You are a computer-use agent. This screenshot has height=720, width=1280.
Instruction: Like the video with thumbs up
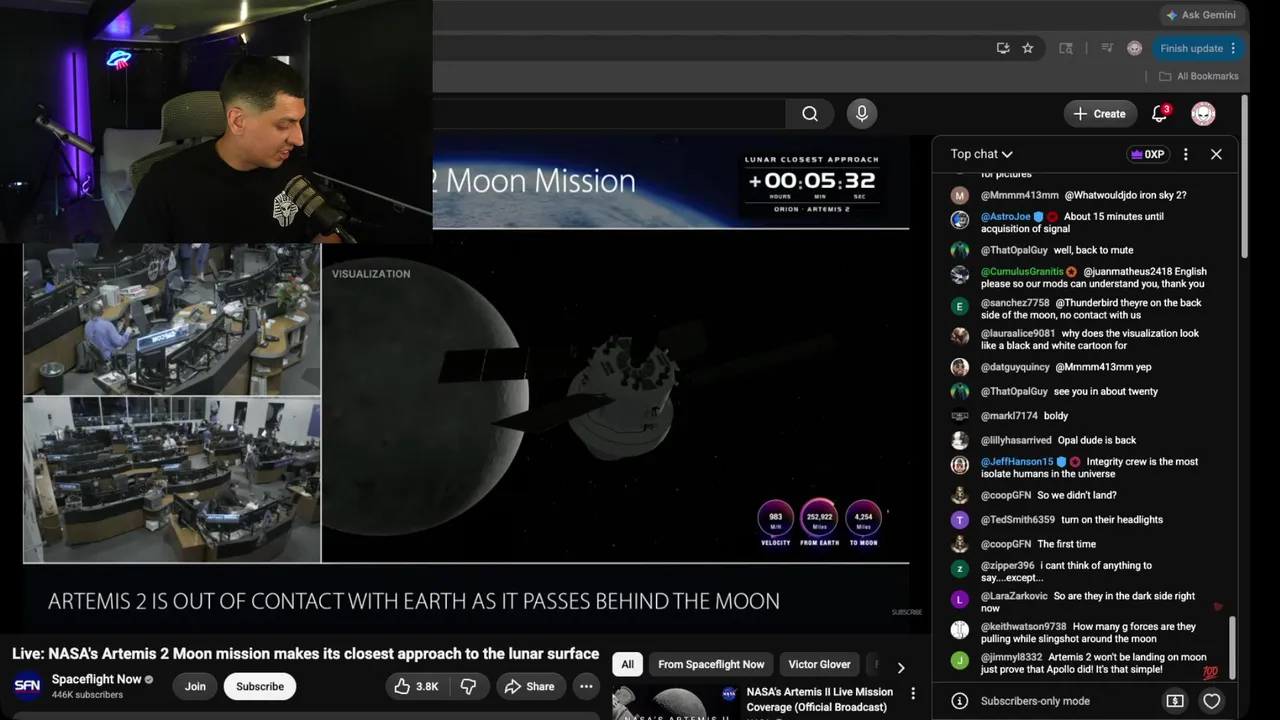coord(415,686)
